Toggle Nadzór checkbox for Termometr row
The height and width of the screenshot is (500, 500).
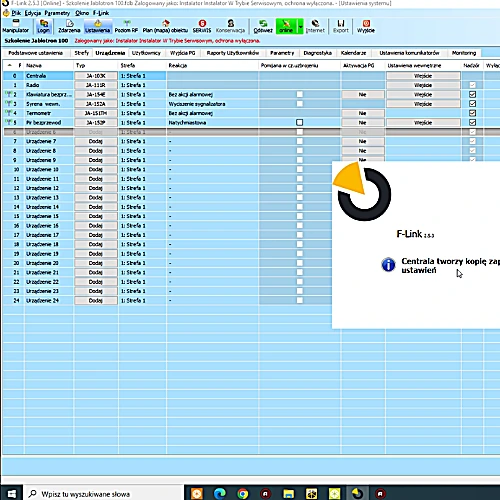[x=472, y=113]
